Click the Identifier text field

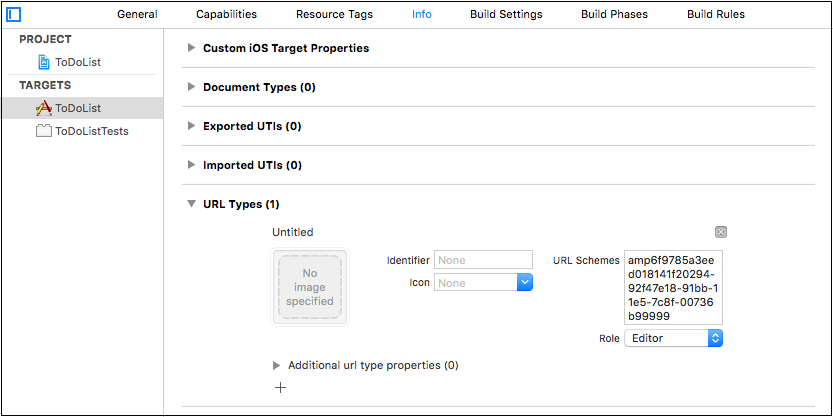pyautogui.click(x=483, y=260)
